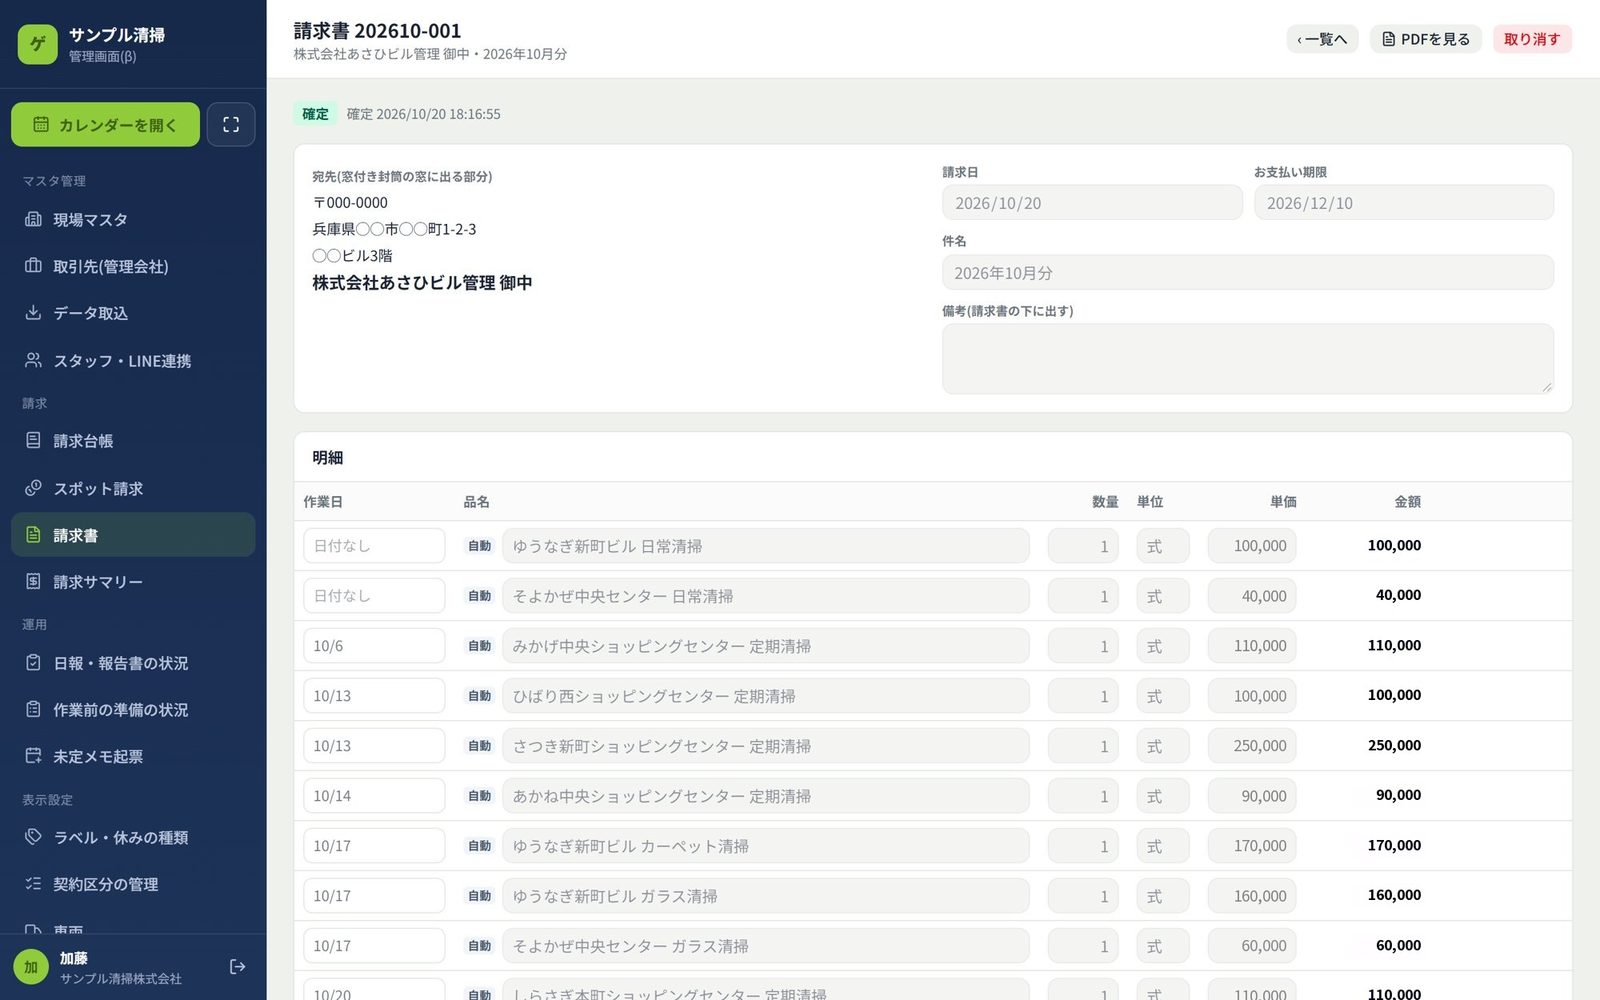Click the 請求台帳 ledger icon
The image size is (1600, 1000).
click(x=33, y=441)
